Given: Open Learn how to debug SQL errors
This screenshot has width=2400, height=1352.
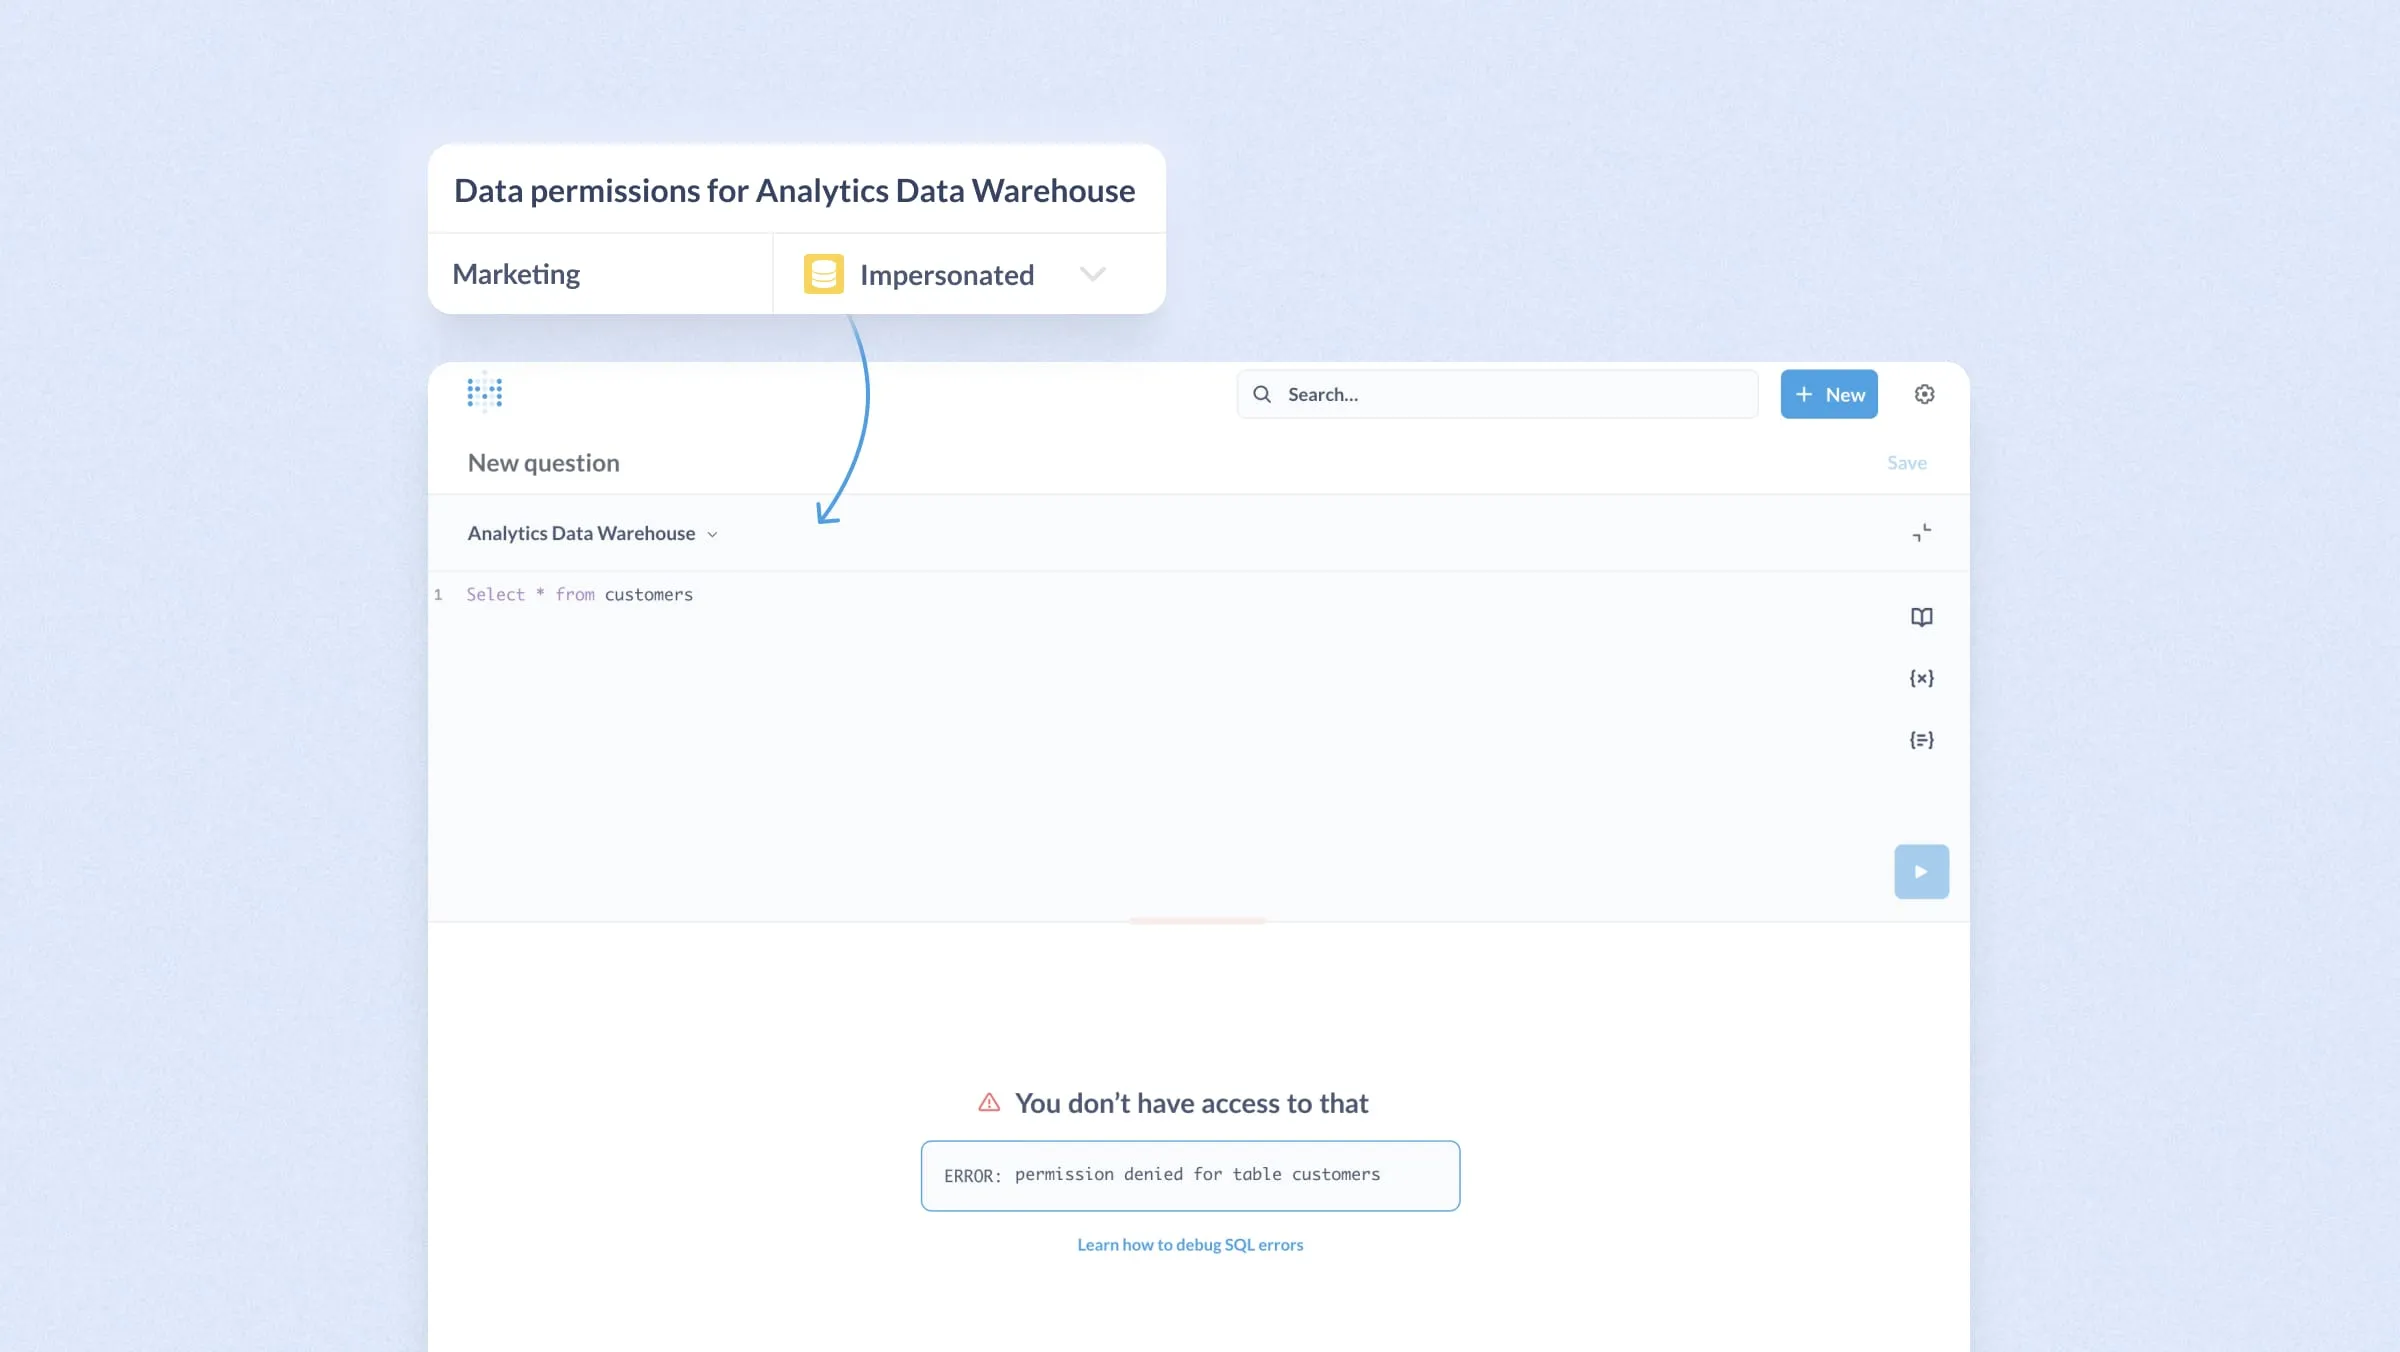Looking at the screenshot, I should 1190,1245.
